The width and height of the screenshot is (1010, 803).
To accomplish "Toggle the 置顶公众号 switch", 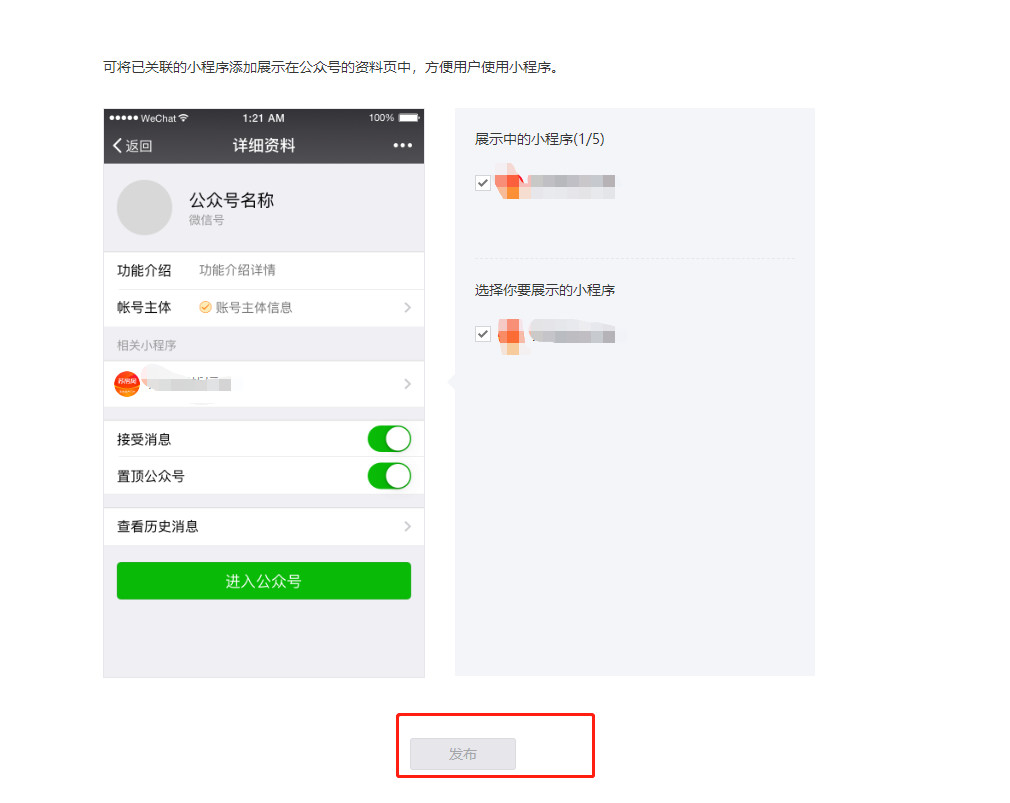I will (389, 477).
